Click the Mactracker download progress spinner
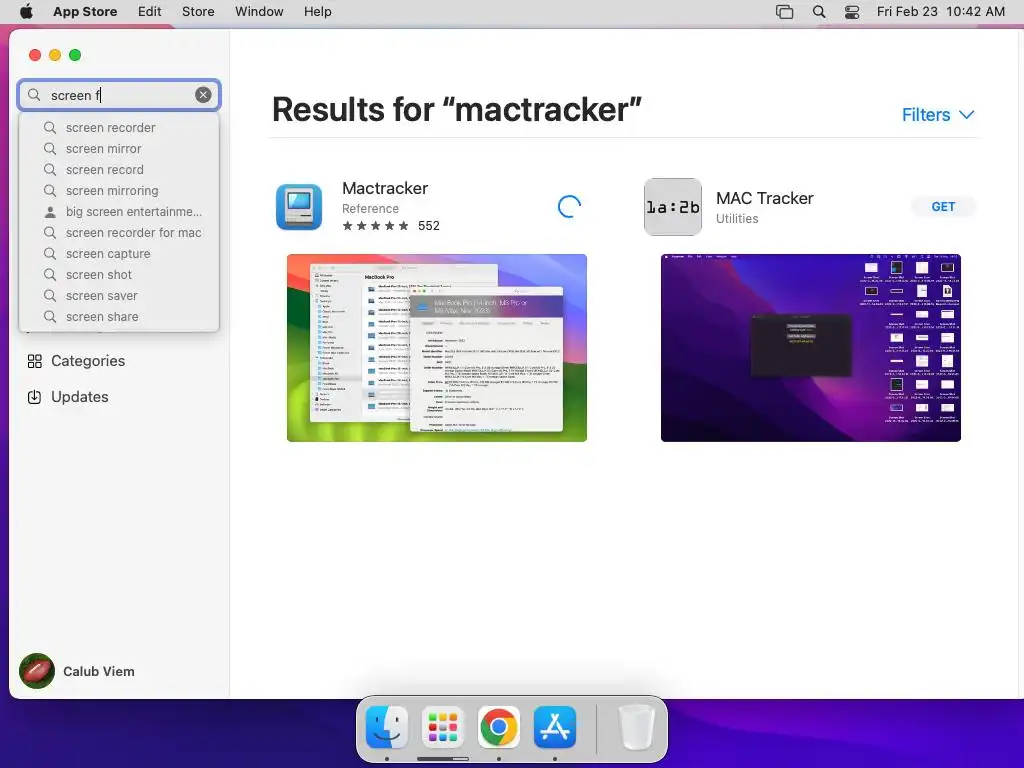 [569, 206]
